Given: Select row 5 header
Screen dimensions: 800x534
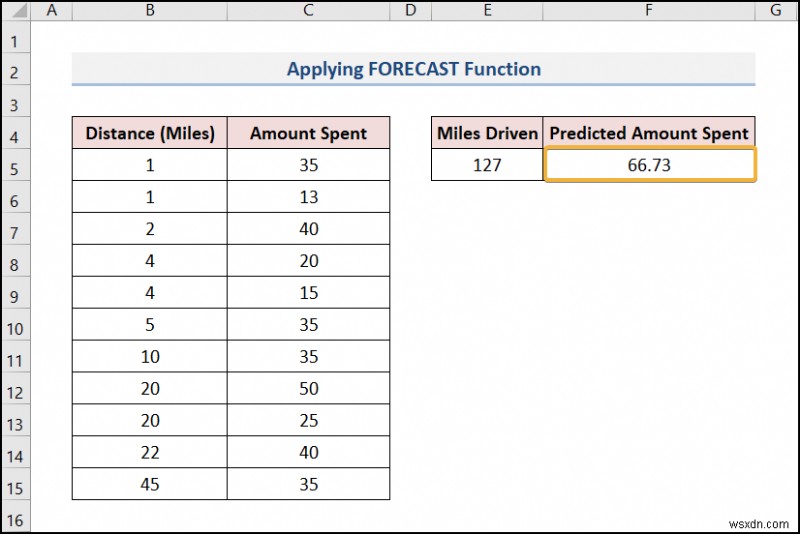Looking at the screenshot, I should pyautogui.click(x=16, y=165).
